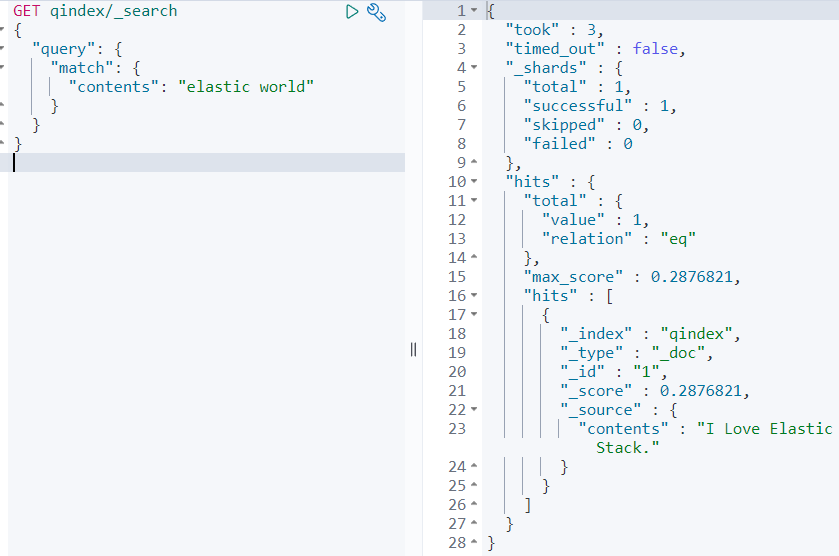The width and height of the screenshot is (839, 556).
Task: Click the "_id" : "1" line
Action: click(x=613, y=371)
